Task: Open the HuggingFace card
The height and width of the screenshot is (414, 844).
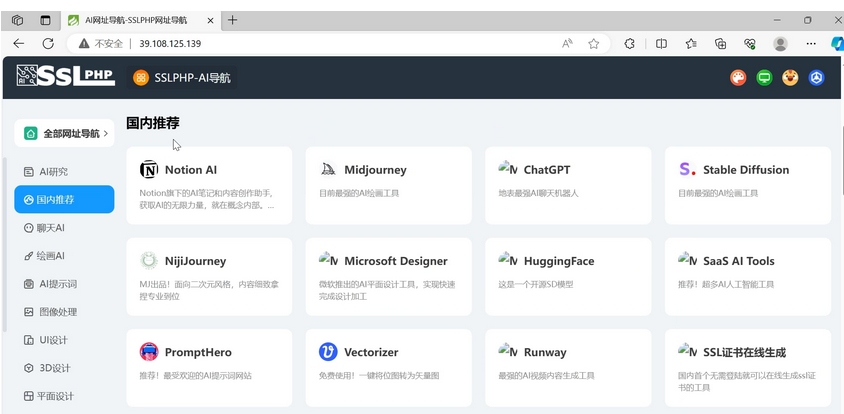Action: point(568,277)
